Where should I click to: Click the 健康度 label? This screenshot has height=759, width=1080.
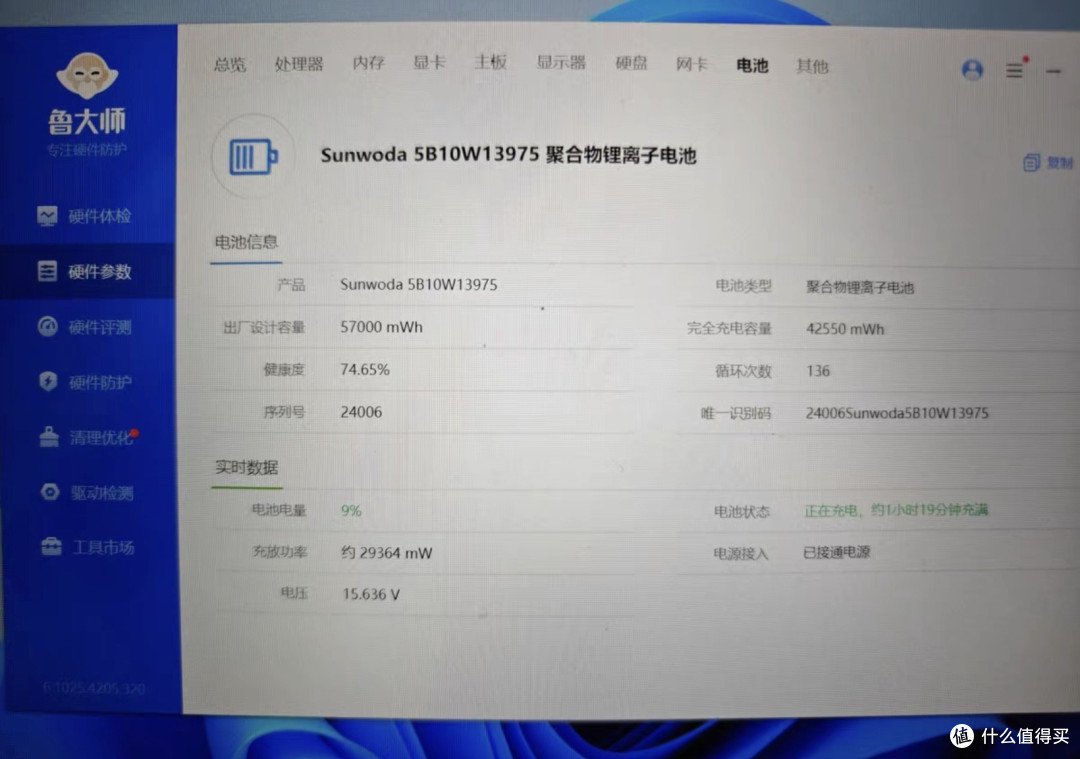coord(283,370)
